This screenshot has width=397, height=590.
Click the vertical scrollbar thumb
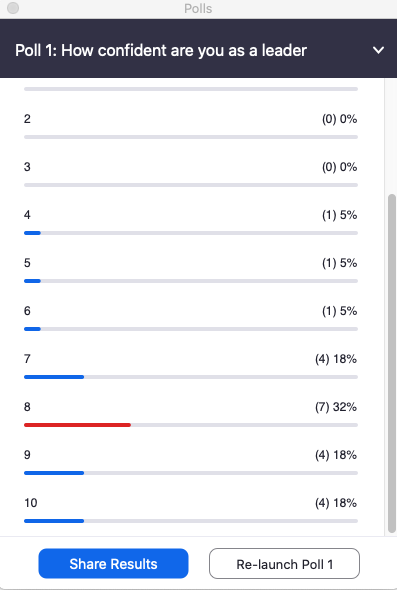pyautogui.click(x=392, y=363)
